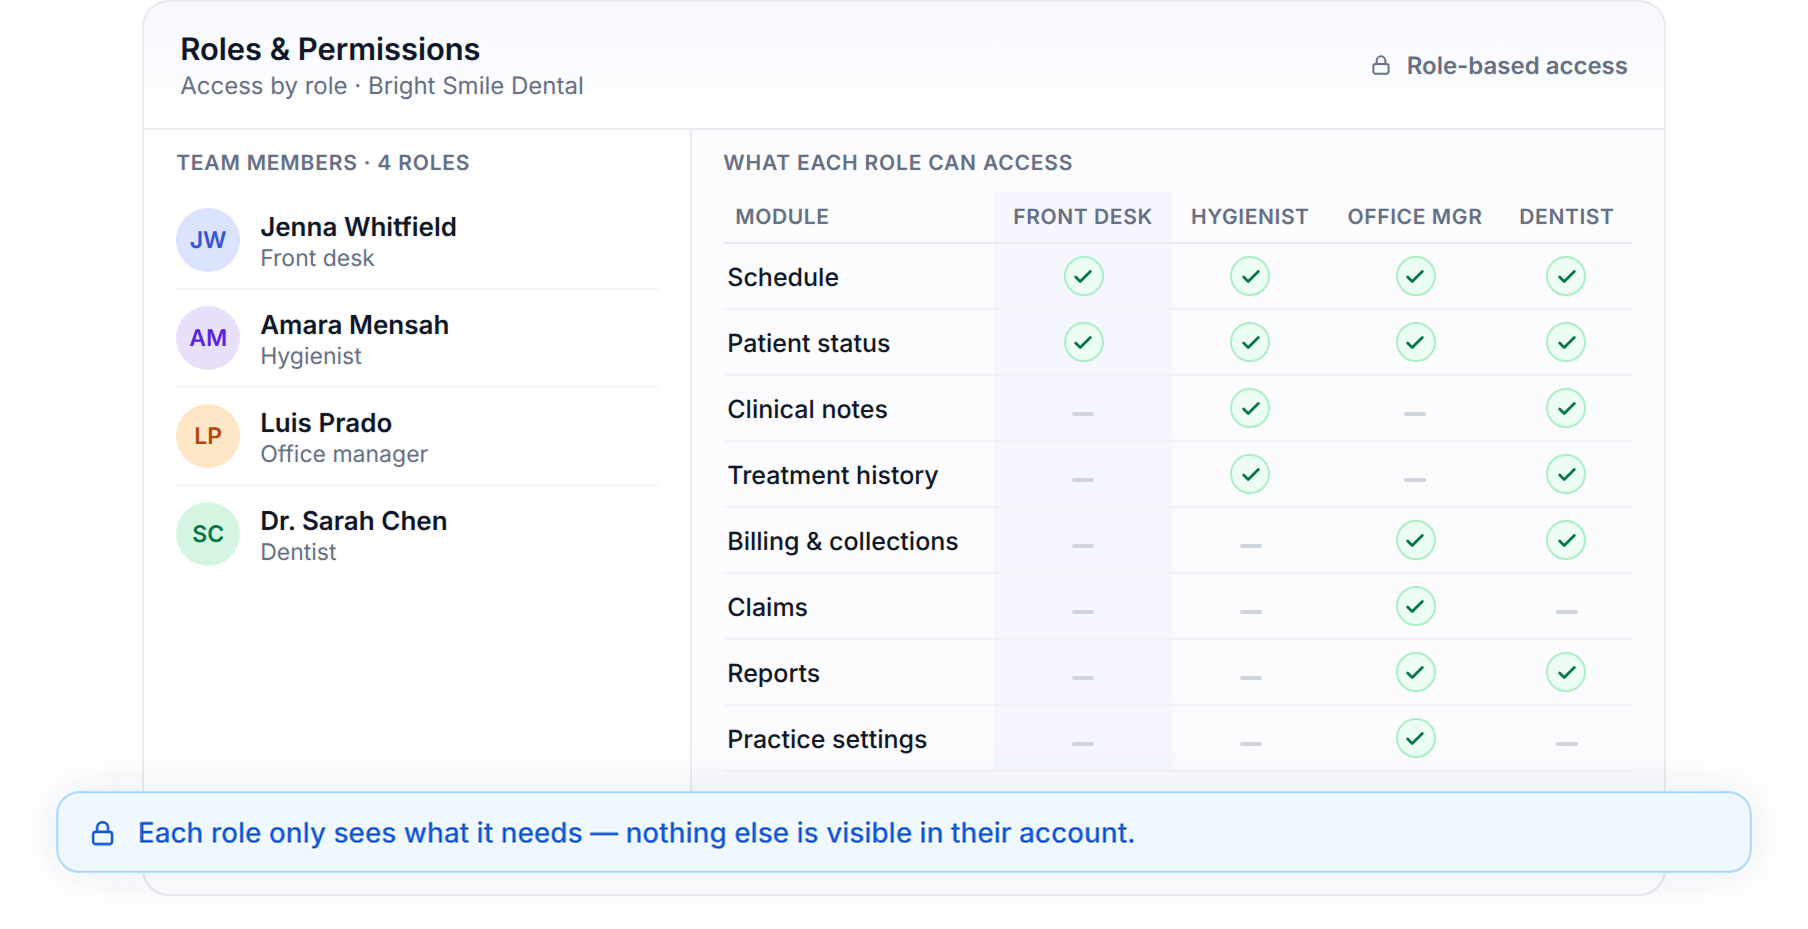Click the lock icon beside Role-based access
The height and width of the screenshot is (929, 1808).
[1381, 66]
